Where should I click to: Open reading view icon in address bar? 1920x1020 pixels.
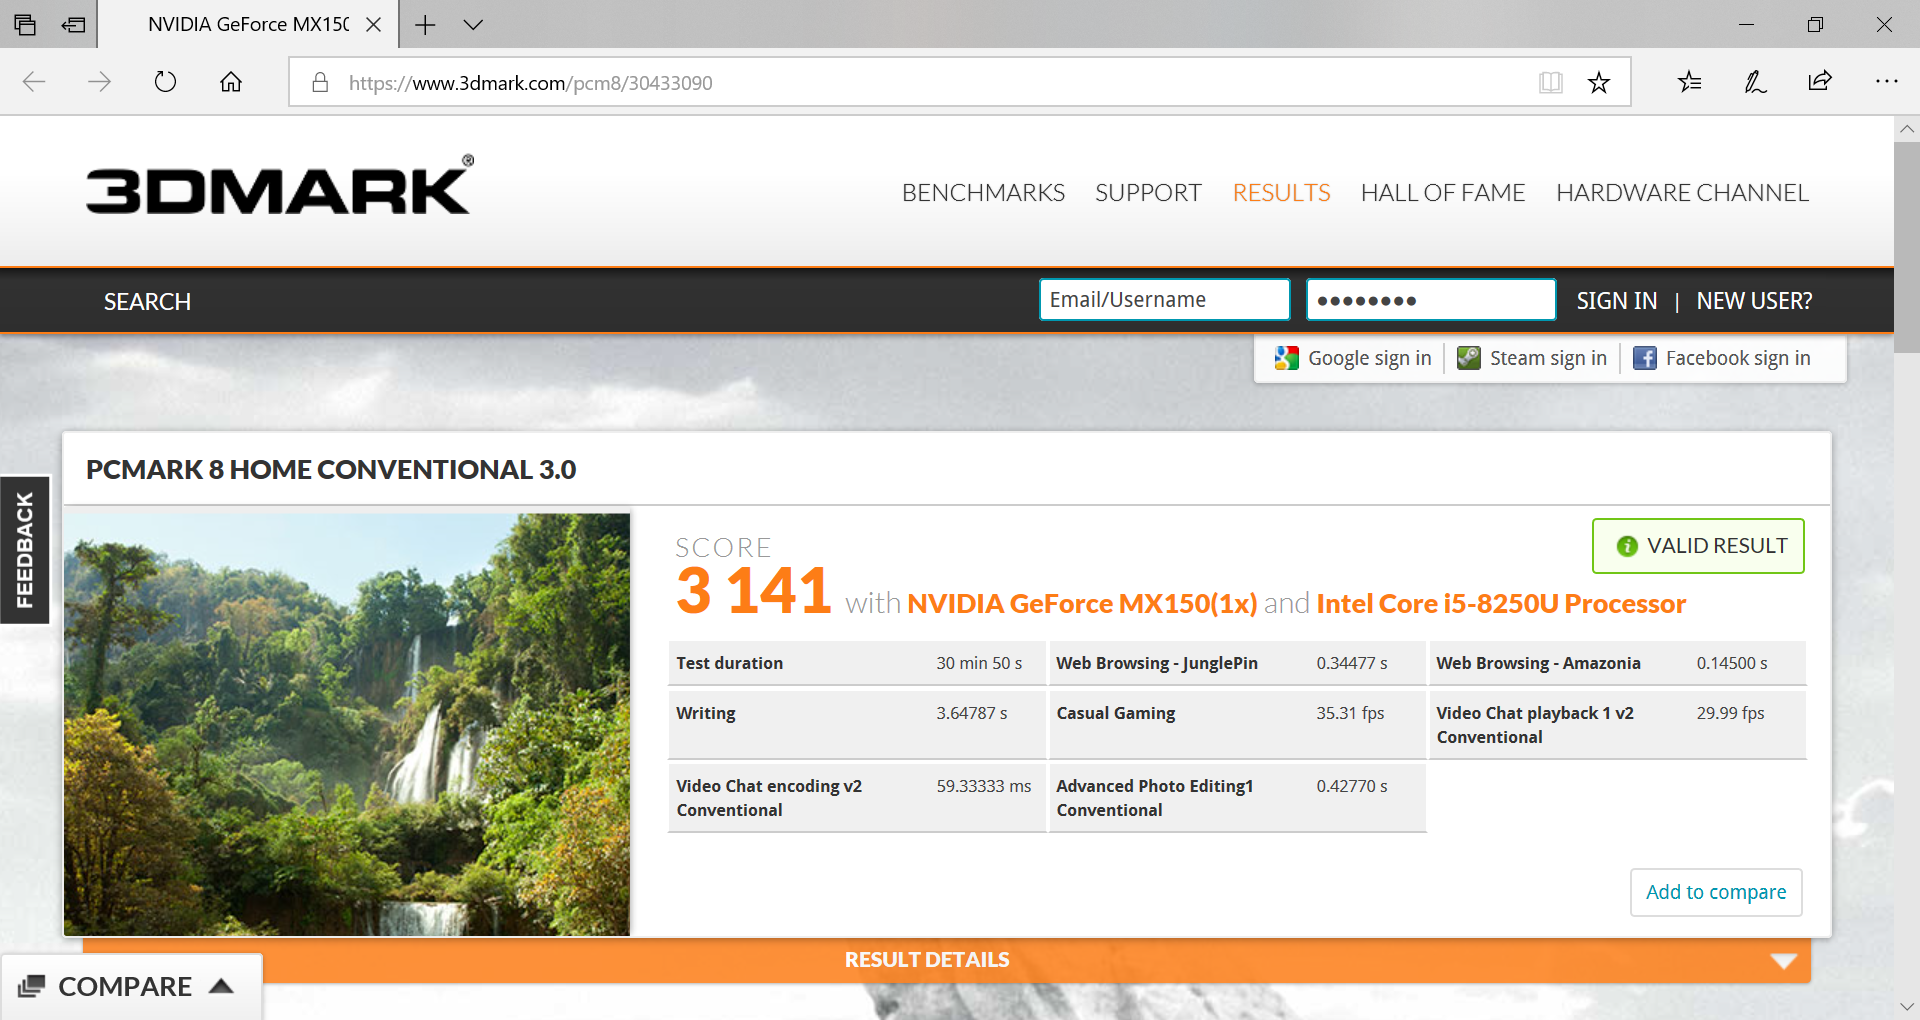click(x=1551, y=83)
